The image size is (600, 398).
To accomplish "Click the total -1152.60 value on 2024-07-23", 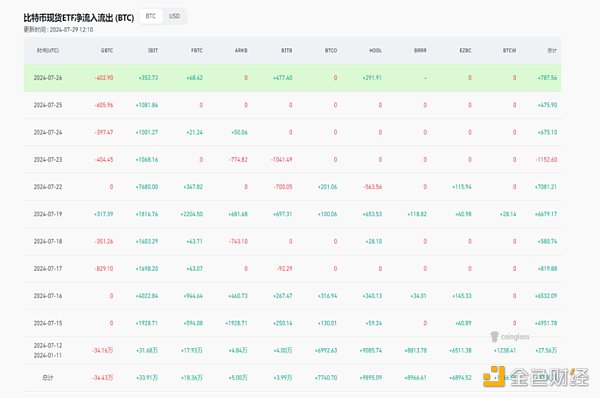I will click(x=546, y=160).
